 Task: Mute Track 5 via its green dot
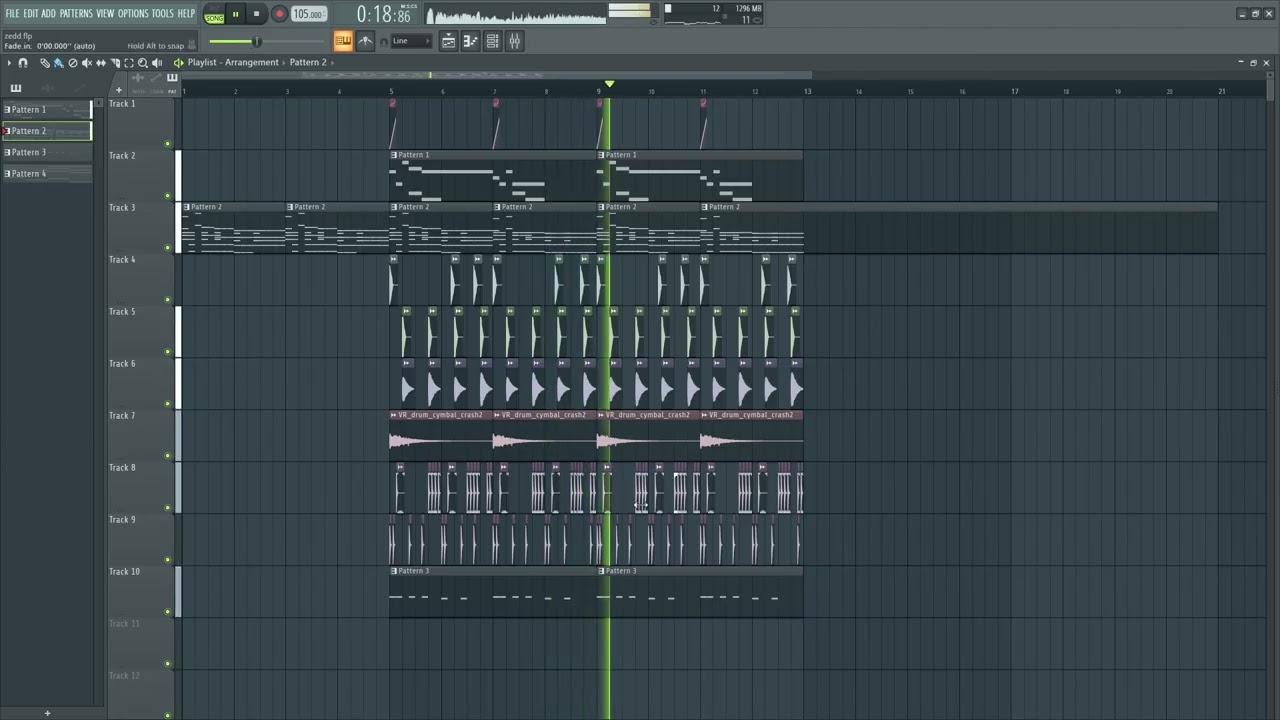(x=167, y=351)
